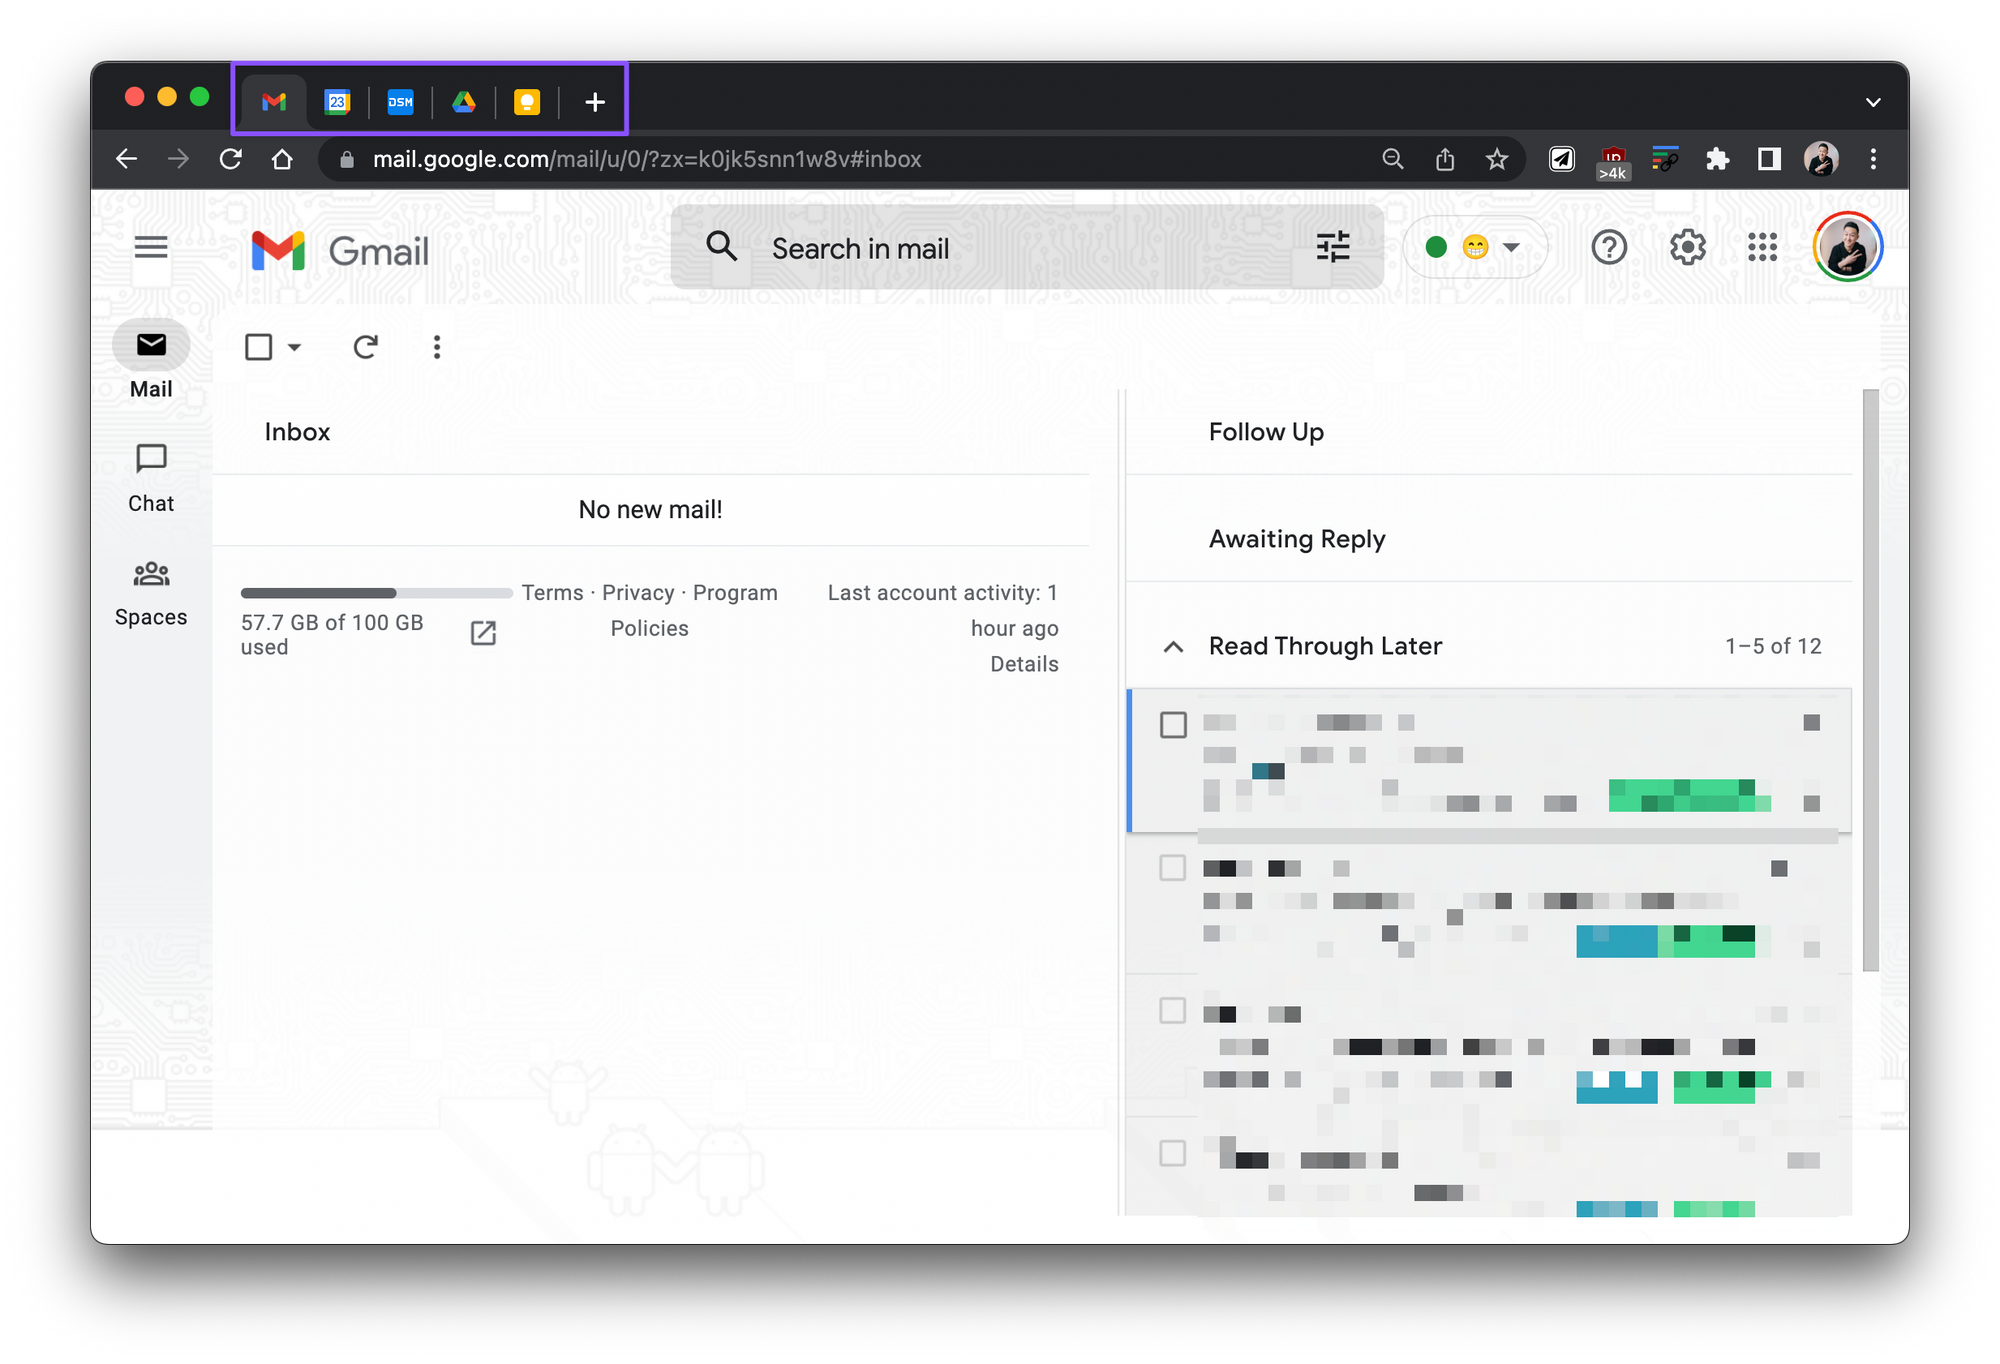The image size is (2000, 1364).
Task: Open the select dropdown arrow beside checkbox
Action: point(295,347)
